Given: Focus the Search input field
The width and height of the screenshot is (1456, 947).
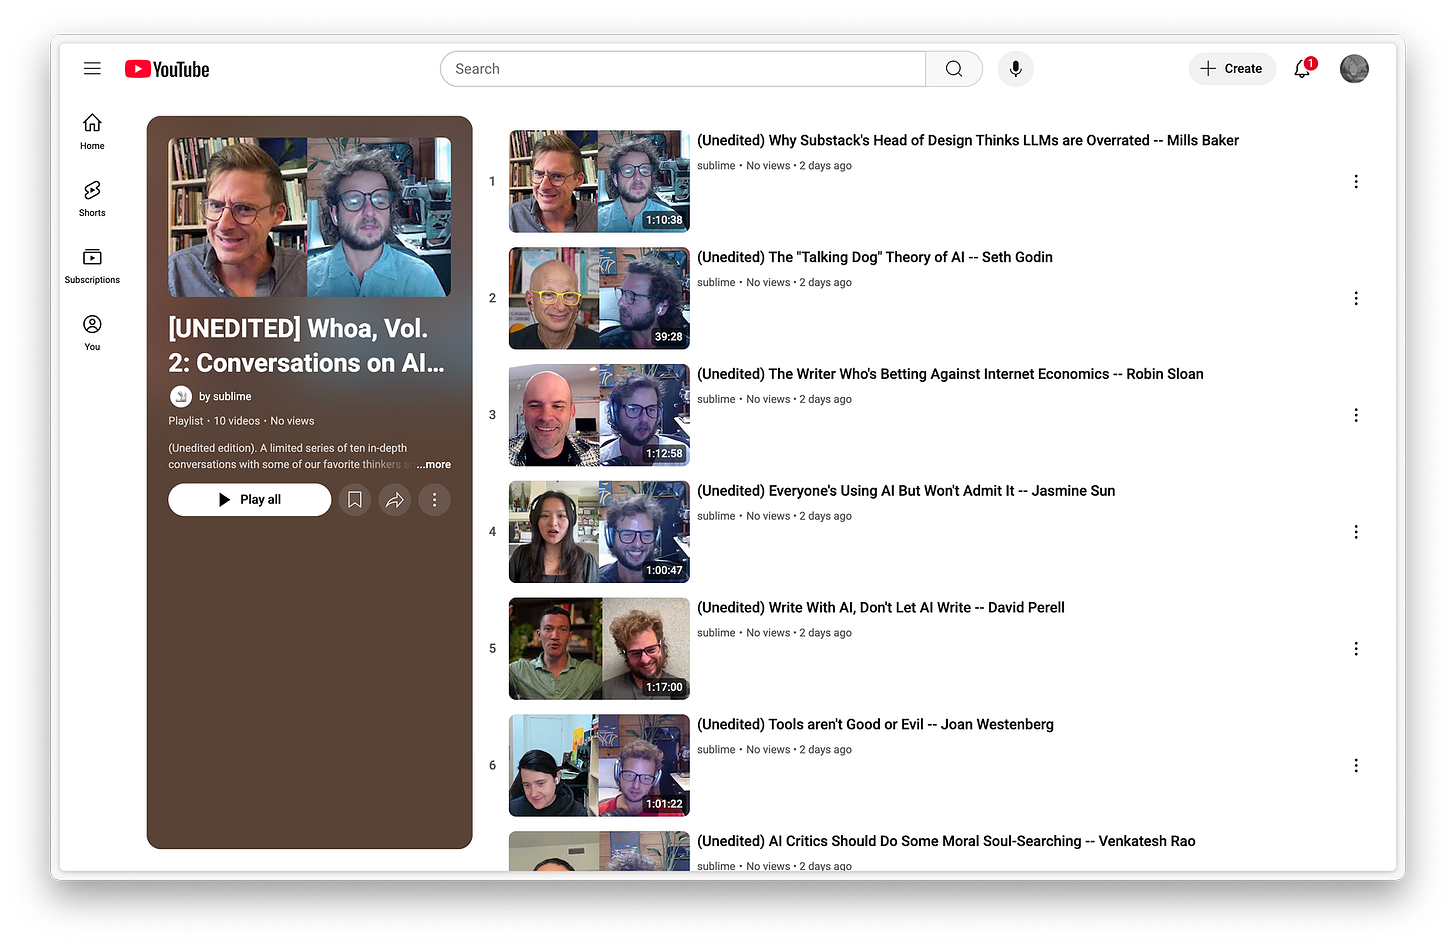Looking at the screenshot, I should click(x=683, y=69).
